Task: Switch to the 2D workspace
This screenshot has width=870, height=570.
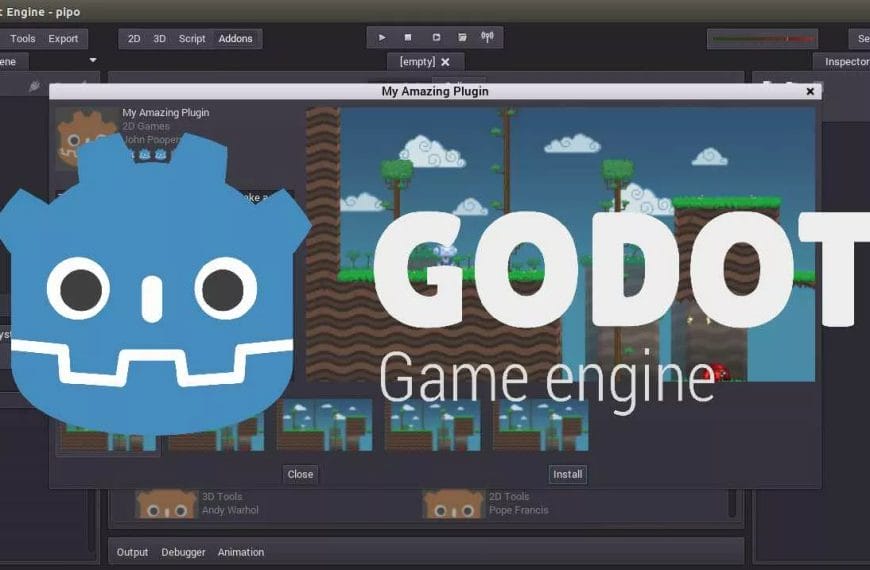Action: click(134, 38)
